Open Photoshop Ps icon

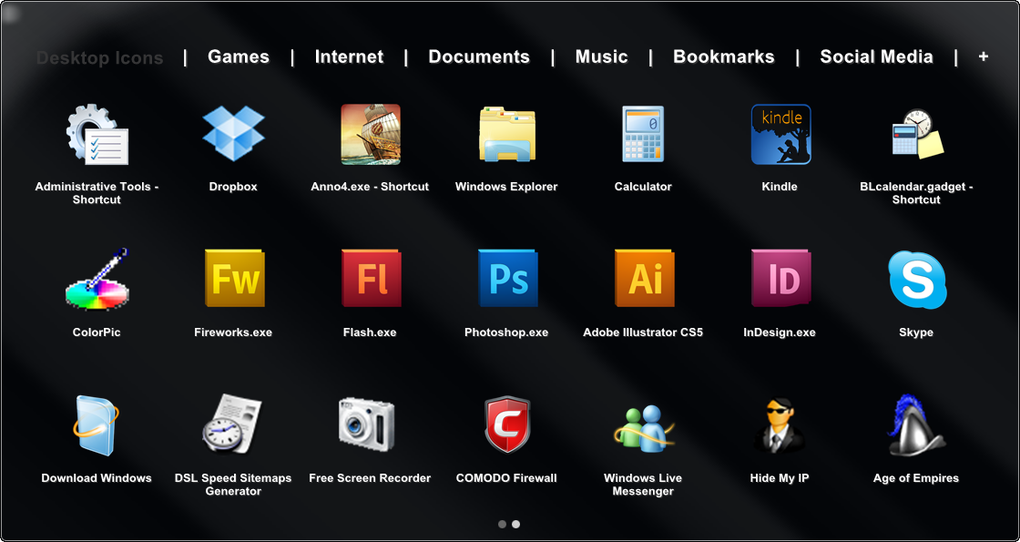(507, 278)
